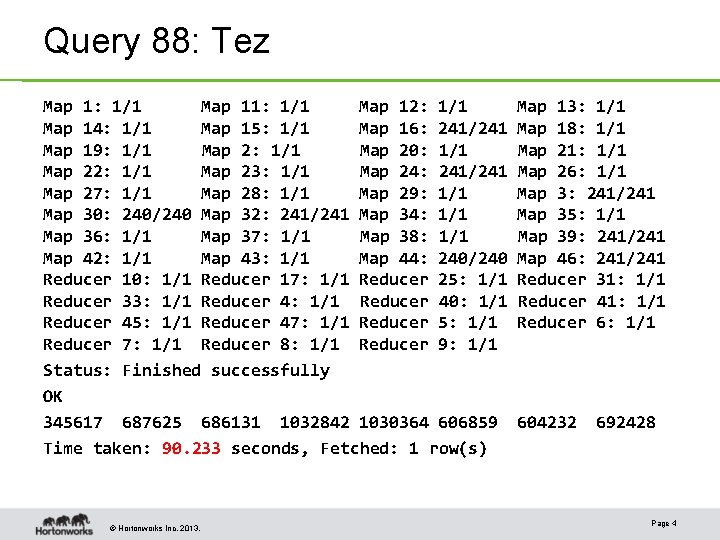
Task: Select the 'Reducer 40: 1/1' entry
Action: 433,302
